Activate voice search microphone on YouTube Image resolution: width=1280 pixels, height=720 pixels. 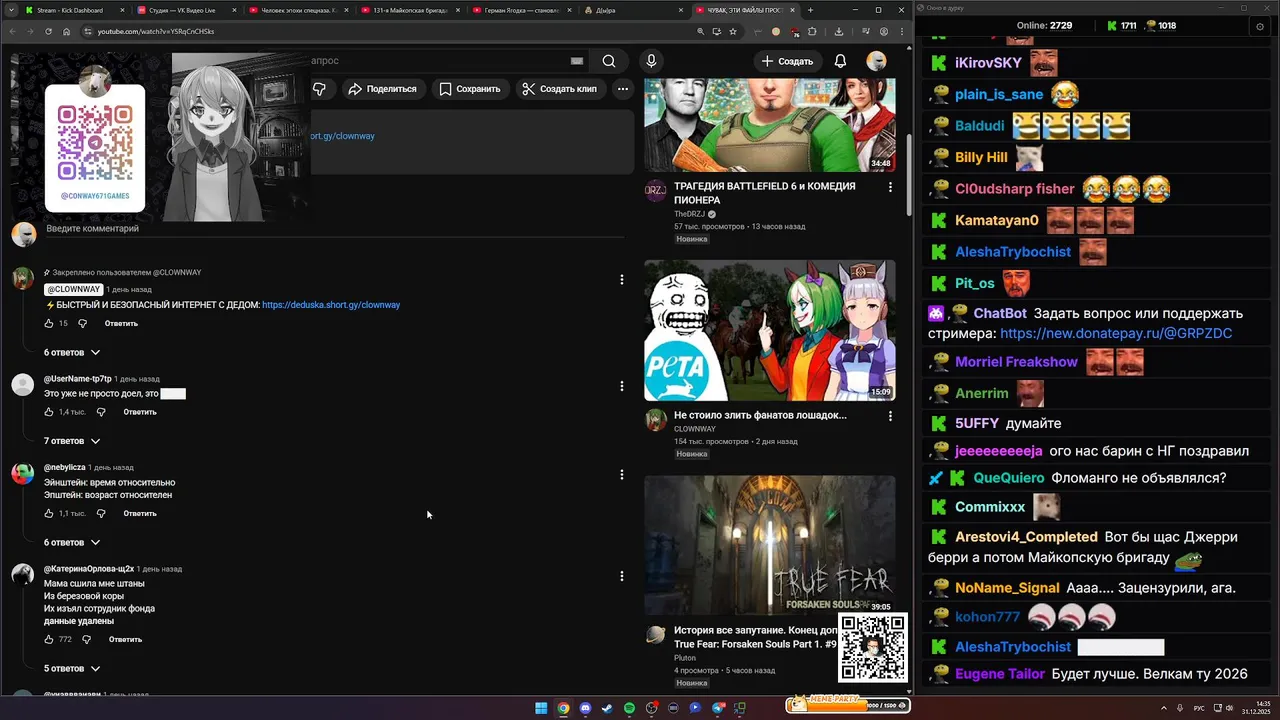point(651,61)
